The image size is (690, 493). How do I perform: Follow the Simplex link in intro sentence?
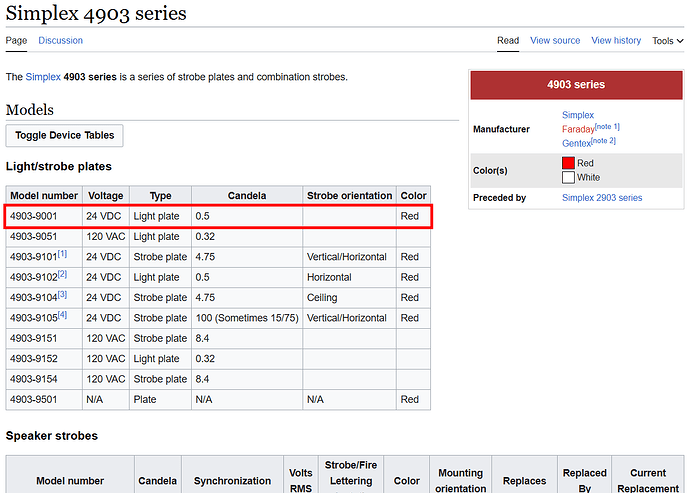pos(43,77)
